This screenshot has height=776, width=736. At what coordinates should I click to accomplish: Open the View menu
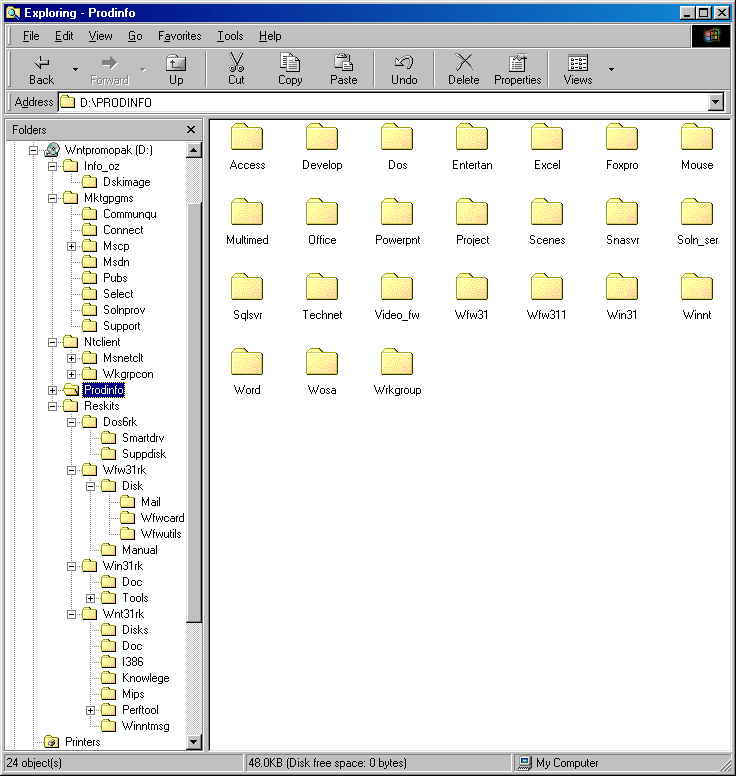(100, 36)
